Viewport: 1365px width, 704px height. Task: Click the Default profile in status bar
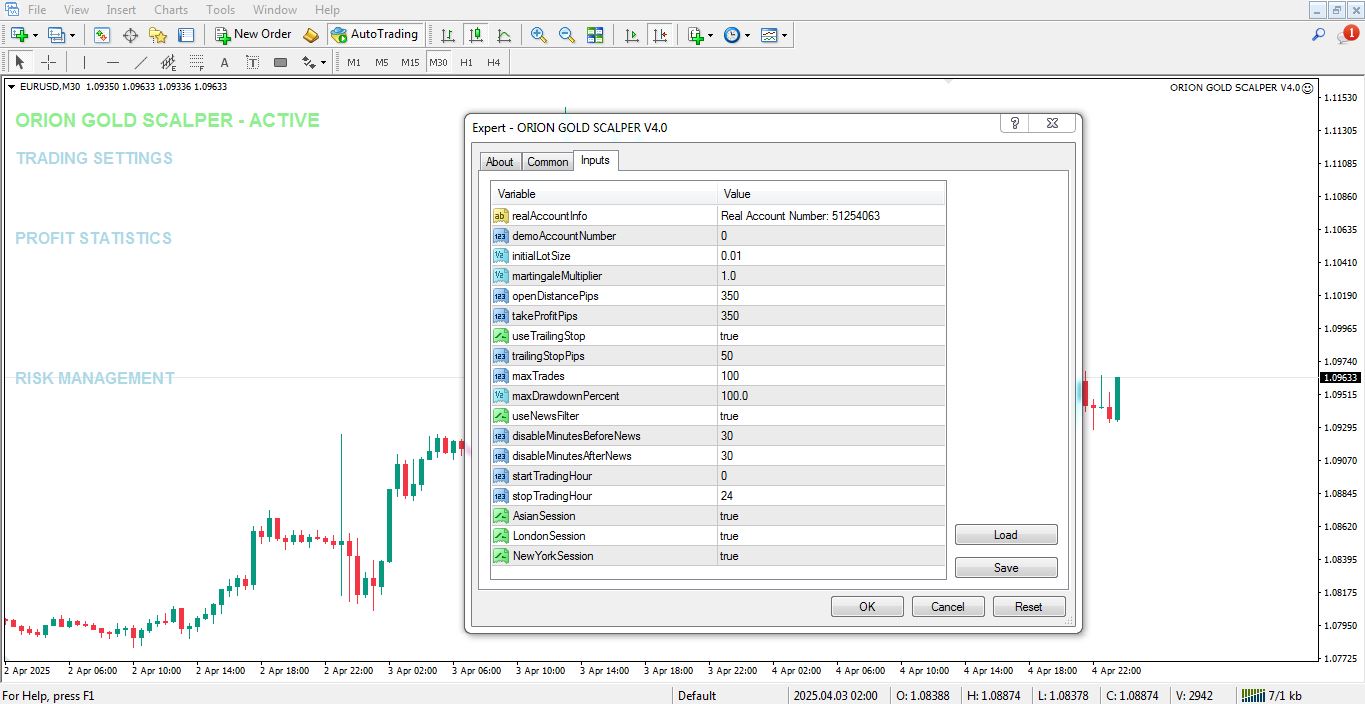(697, 696)
